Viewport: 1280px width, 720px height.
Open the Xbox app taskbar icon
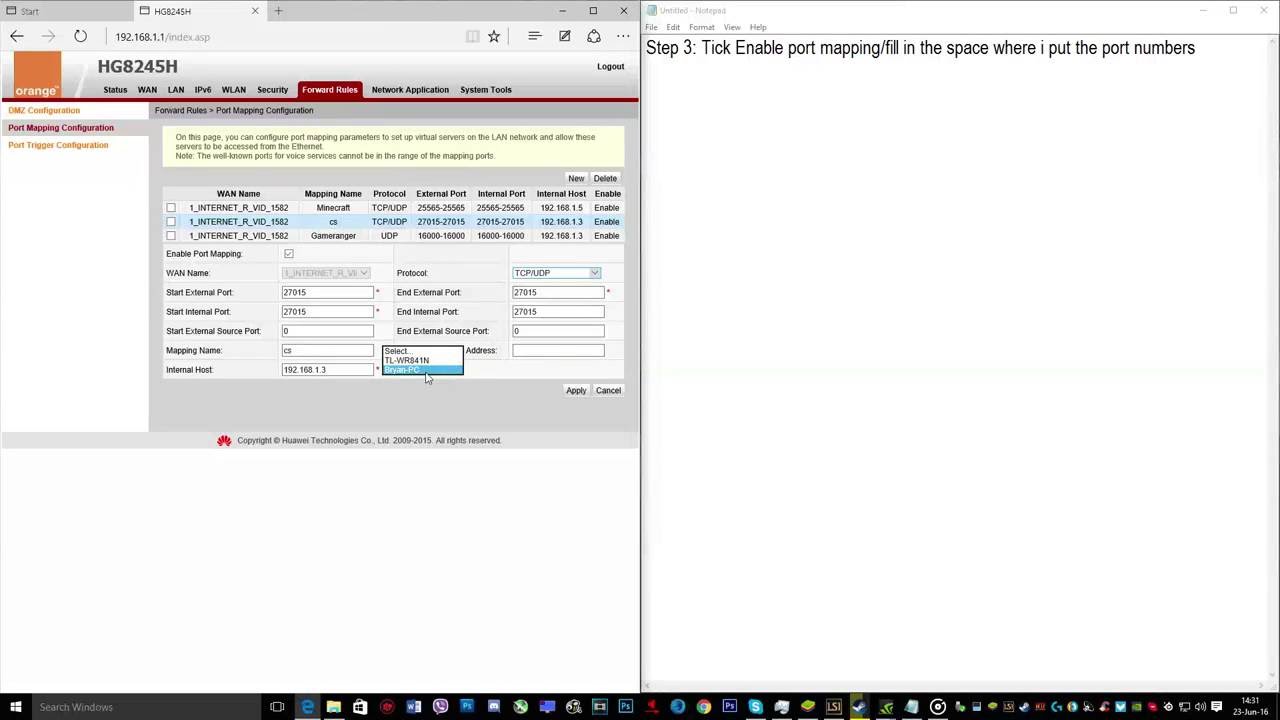pyautogui.click(x=520, y=707)
